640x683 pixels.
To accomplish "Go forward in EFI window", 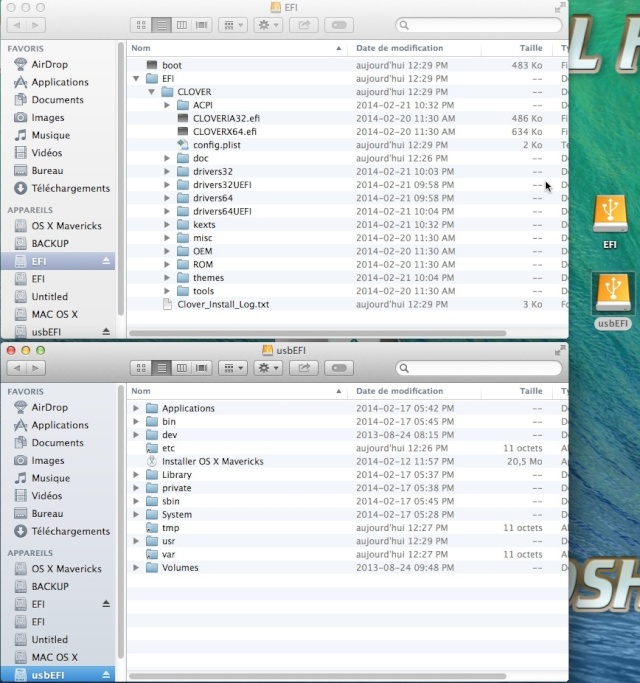I will point(36,25).
